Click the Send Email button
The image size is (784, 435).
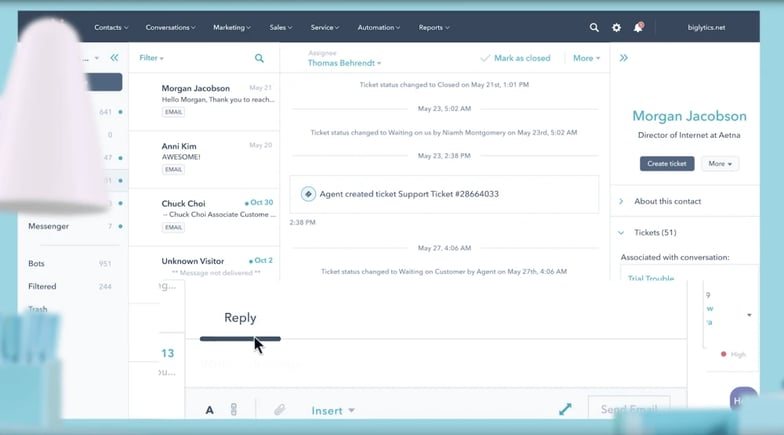[628, 409]
